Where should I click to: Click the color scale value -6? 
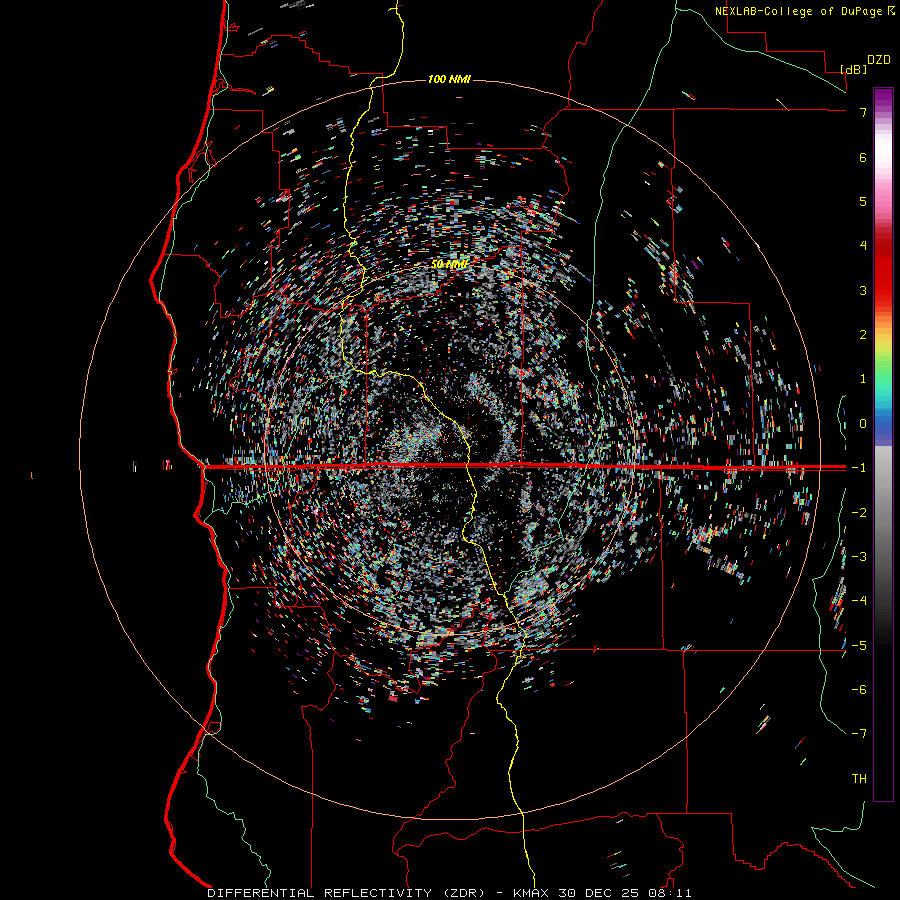[859, 690]
